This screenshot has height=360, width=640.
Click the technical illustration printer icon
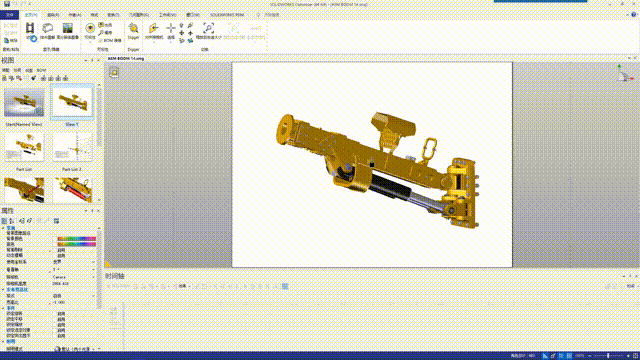tap(48, 28)
